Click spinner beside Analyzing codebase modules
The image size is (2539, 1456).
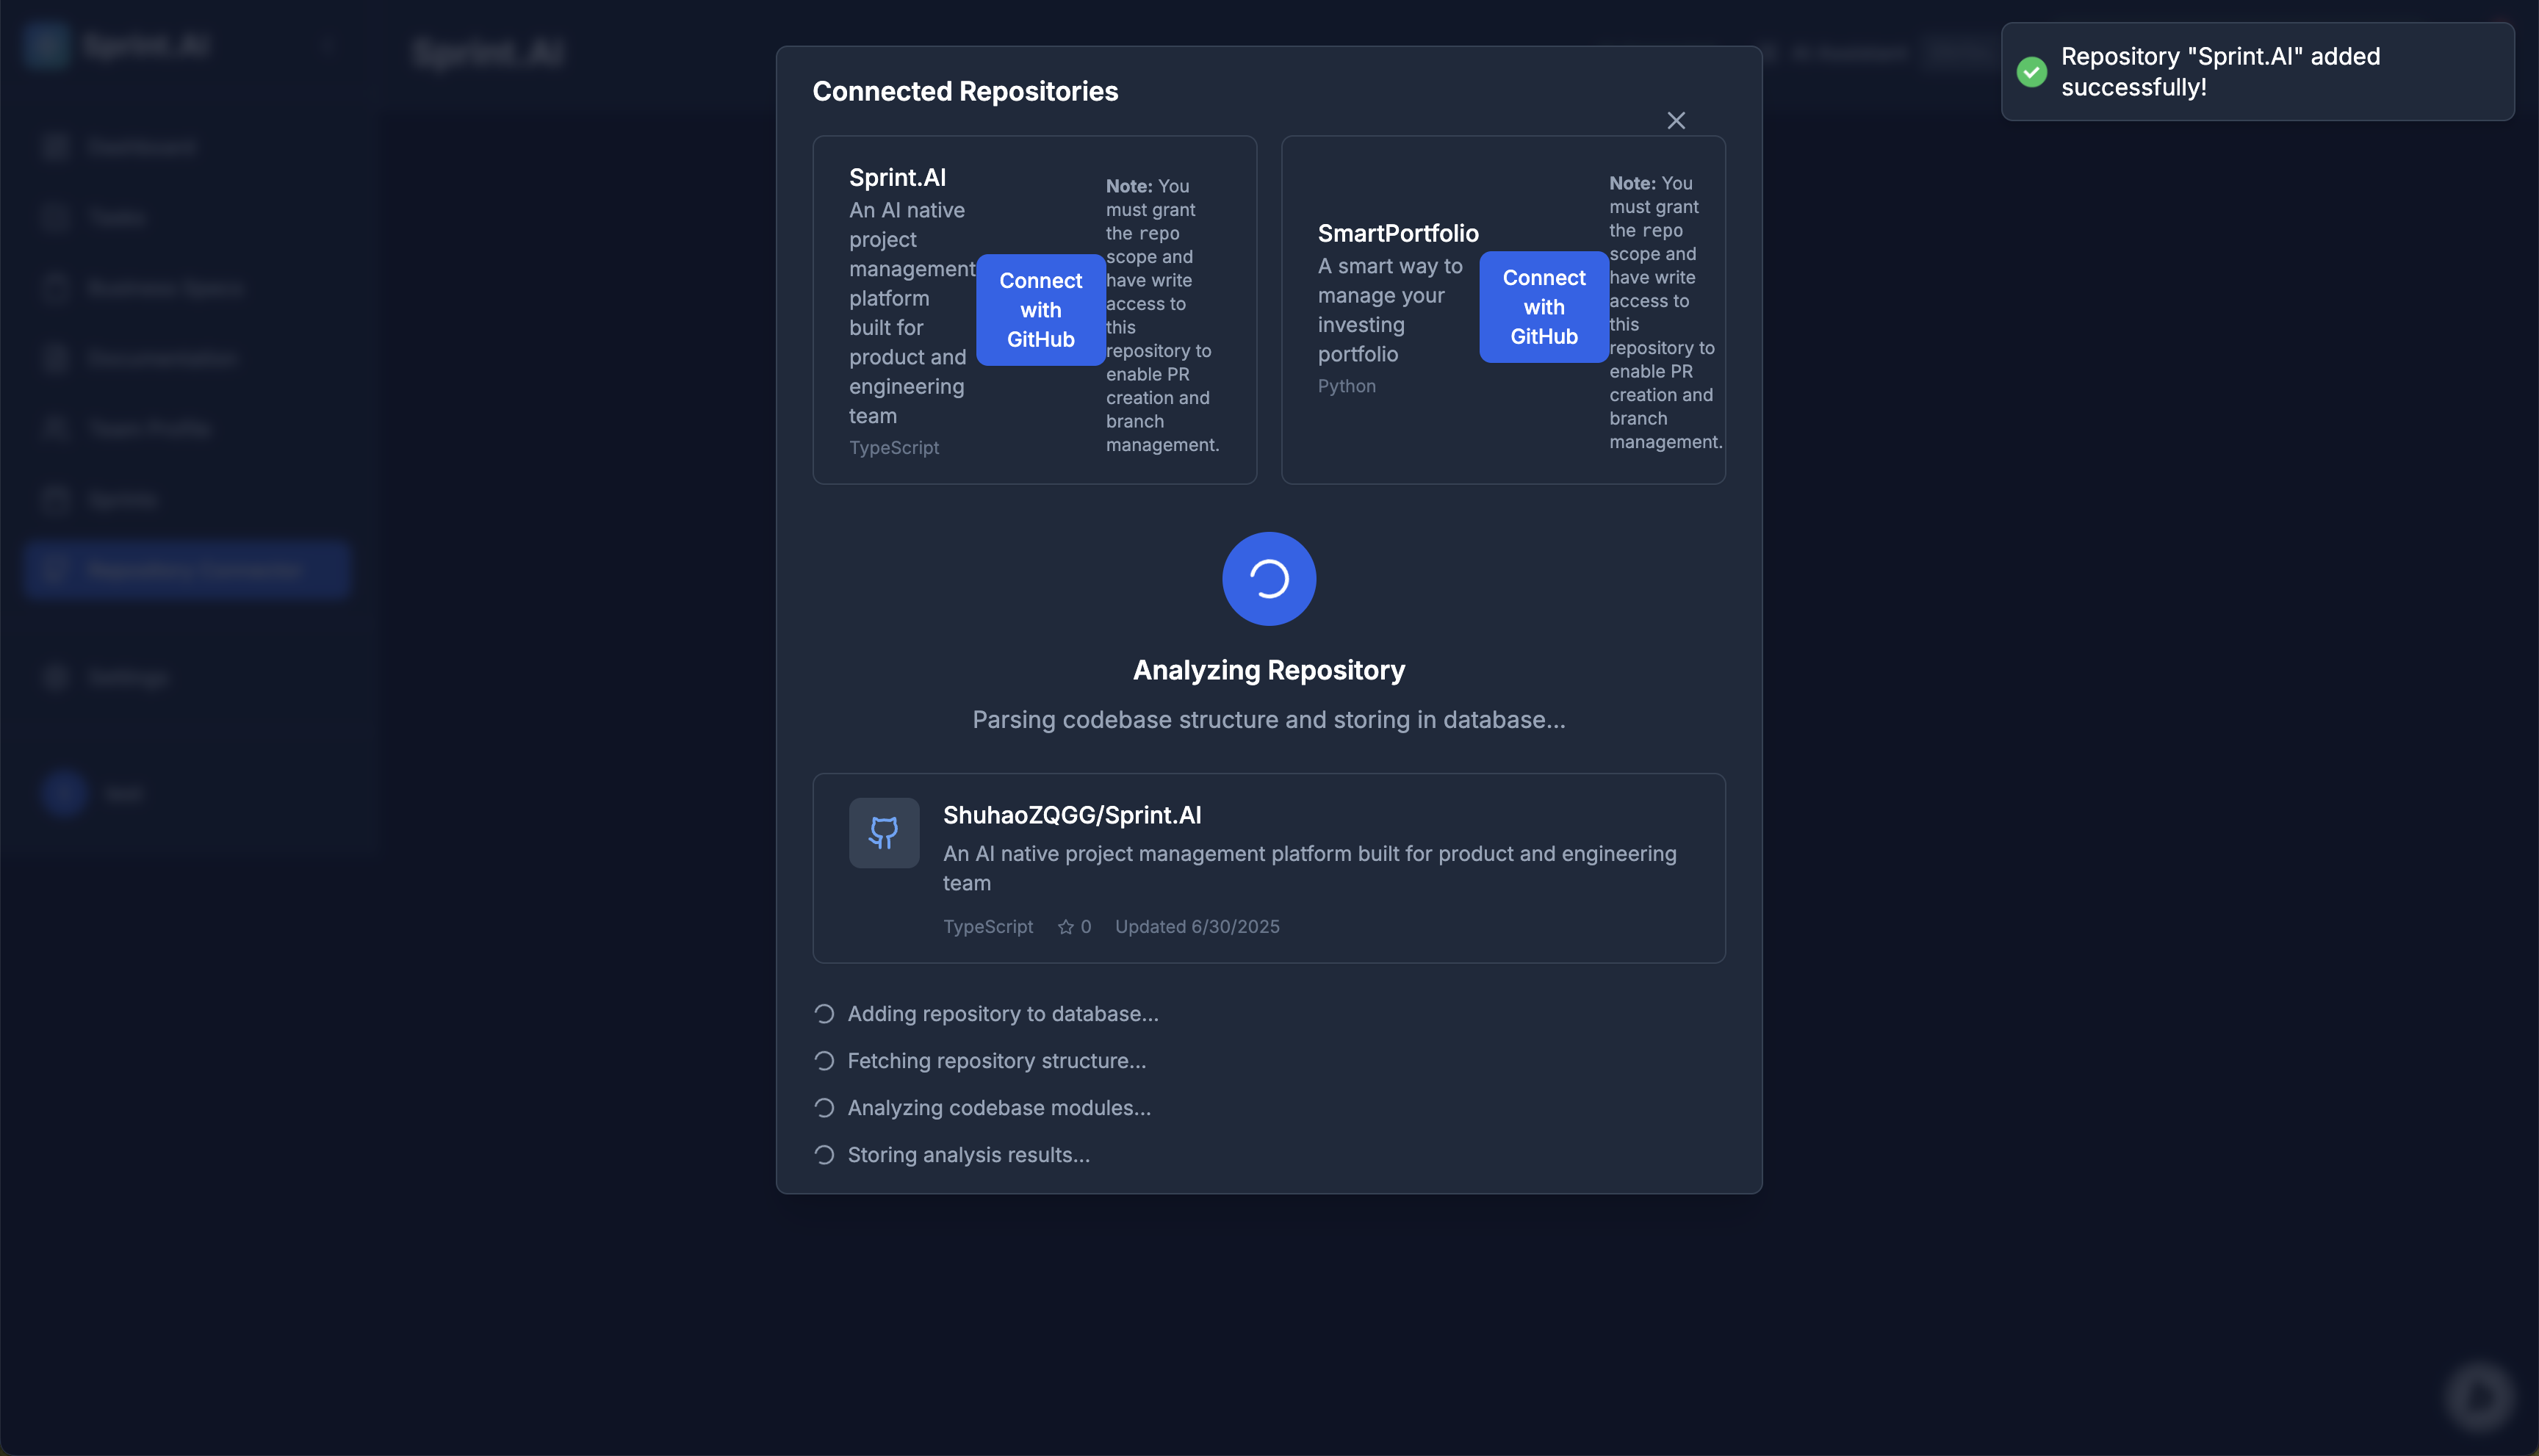coord(824,1108)
